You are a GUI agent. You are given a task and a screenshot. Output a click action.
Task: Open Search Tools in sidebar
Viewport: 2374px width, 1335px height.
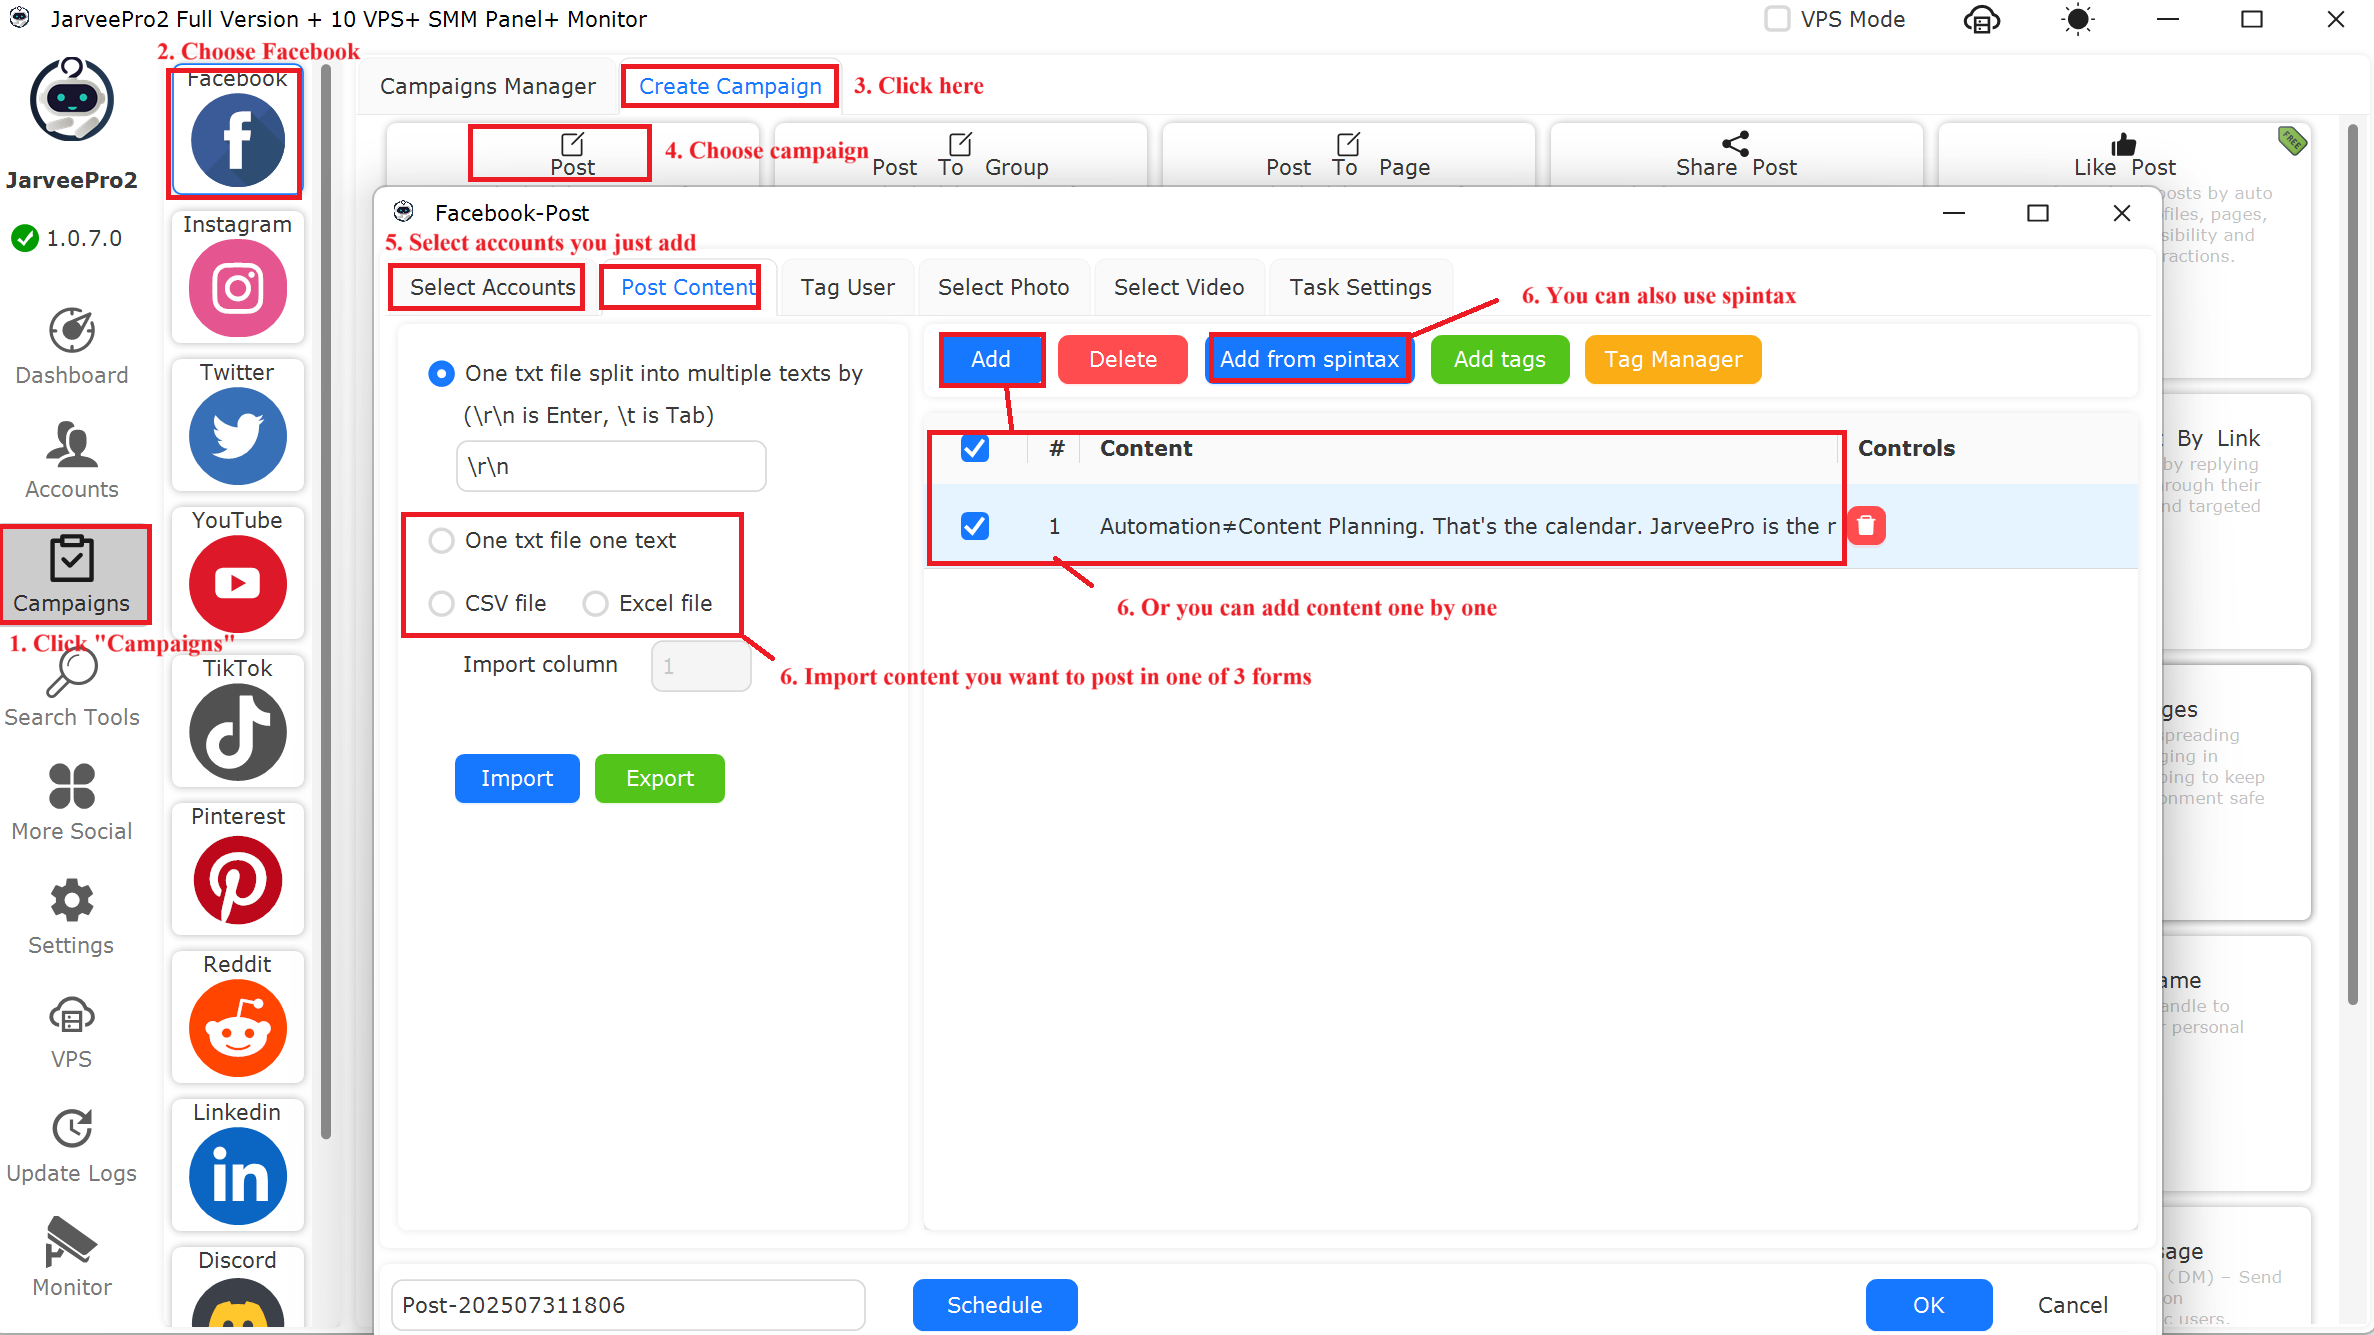pyautogui.click(x=72, y=689)
